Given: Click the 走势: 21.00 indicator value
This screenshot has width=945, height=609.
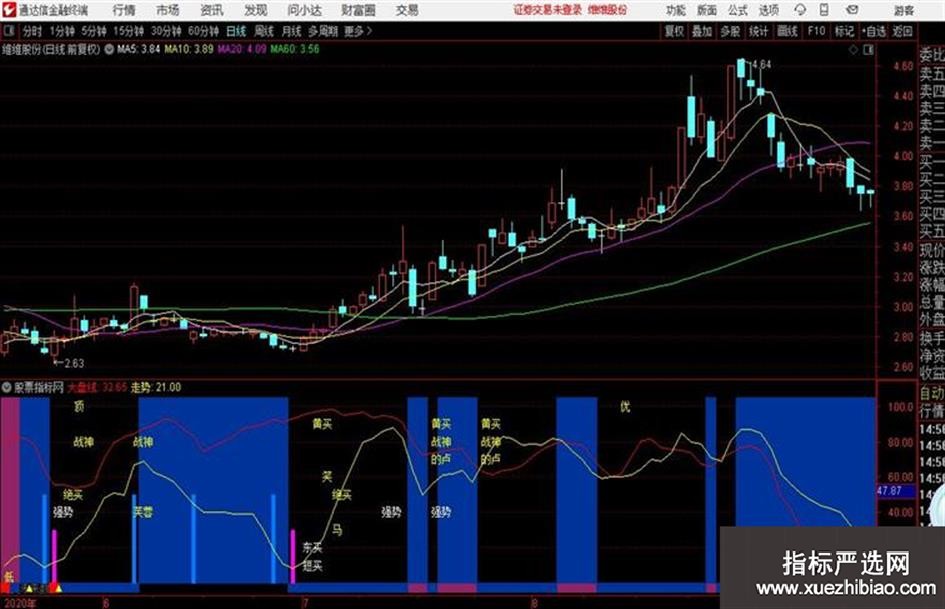Looking at the screenshot, I should 155,387.
